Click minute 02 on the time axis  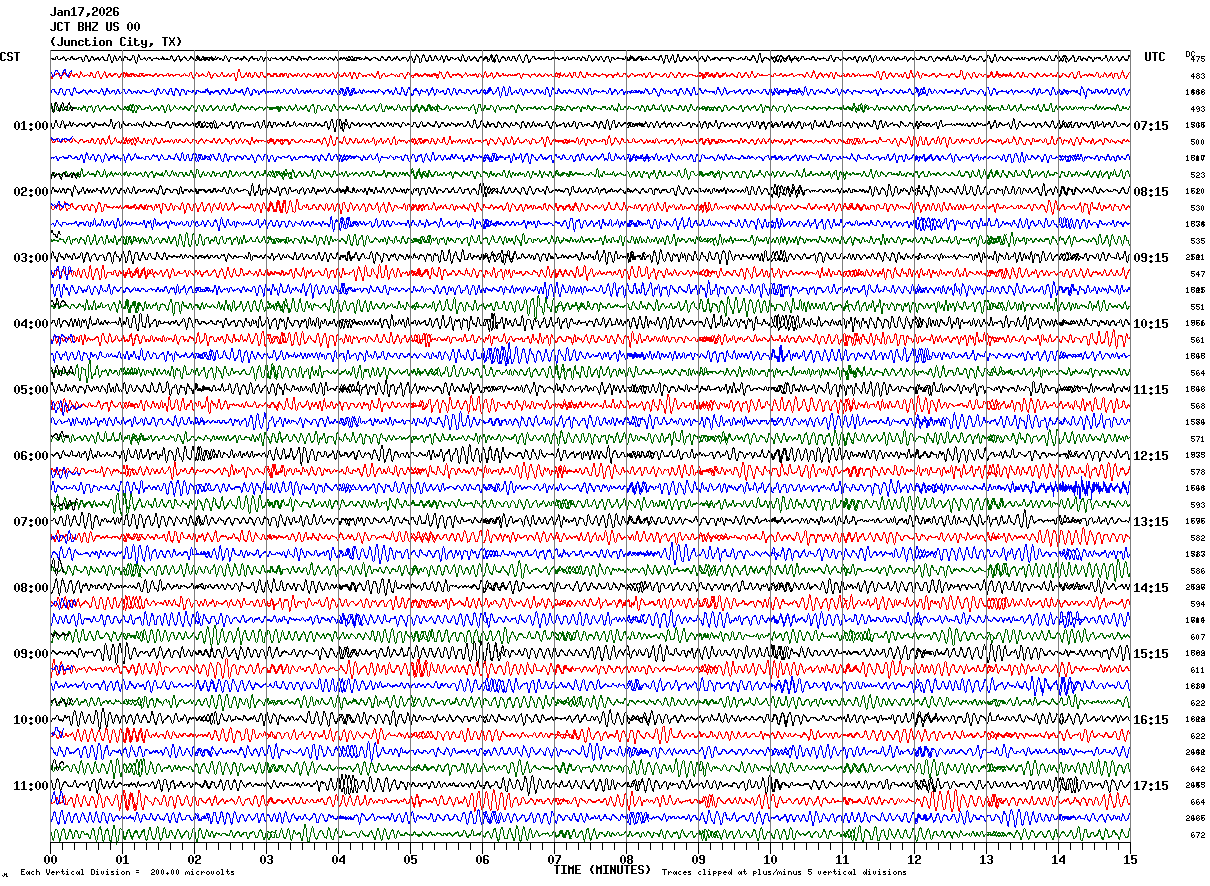[x=194, y=859]
